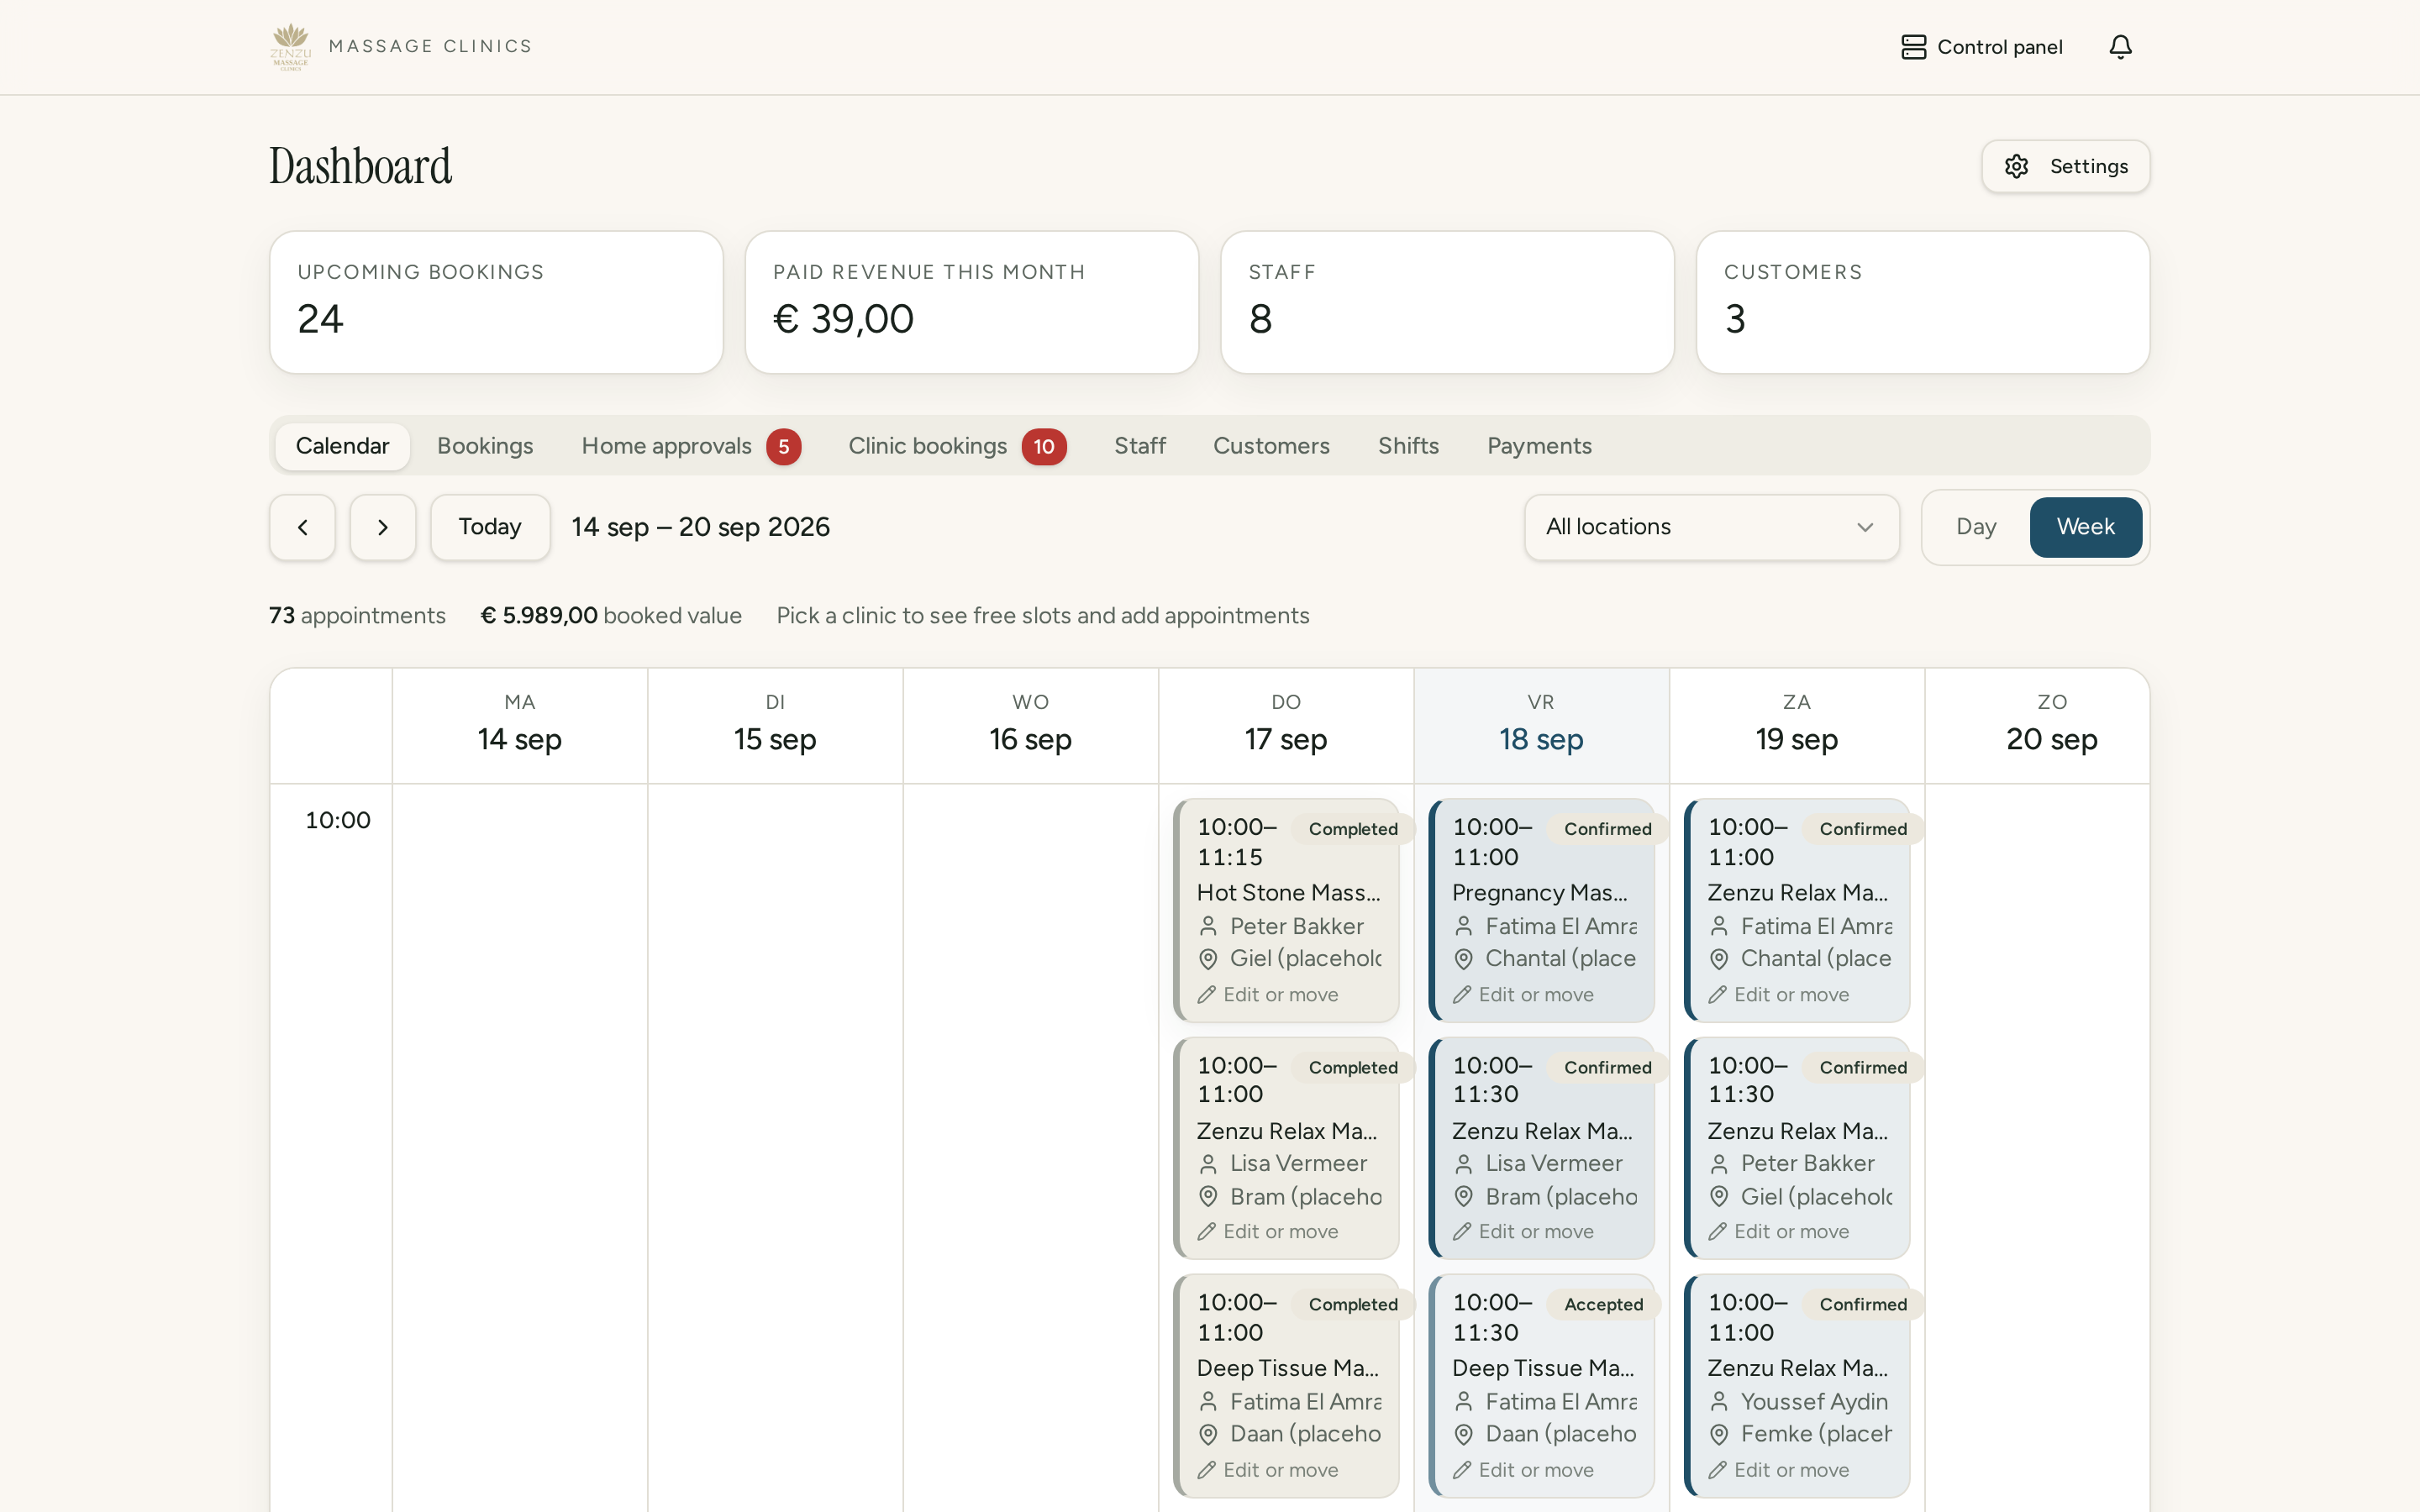Click the red 5 badge on Home approvals

(784, 447)
